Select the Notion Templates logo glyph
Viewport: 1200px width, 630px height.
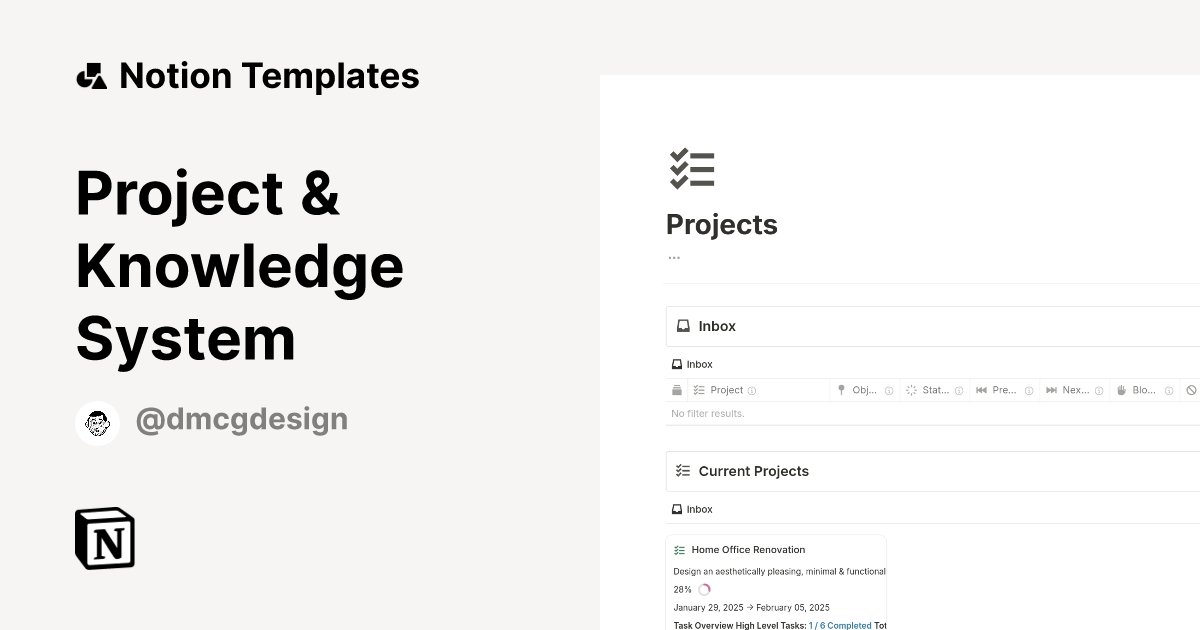91,75
